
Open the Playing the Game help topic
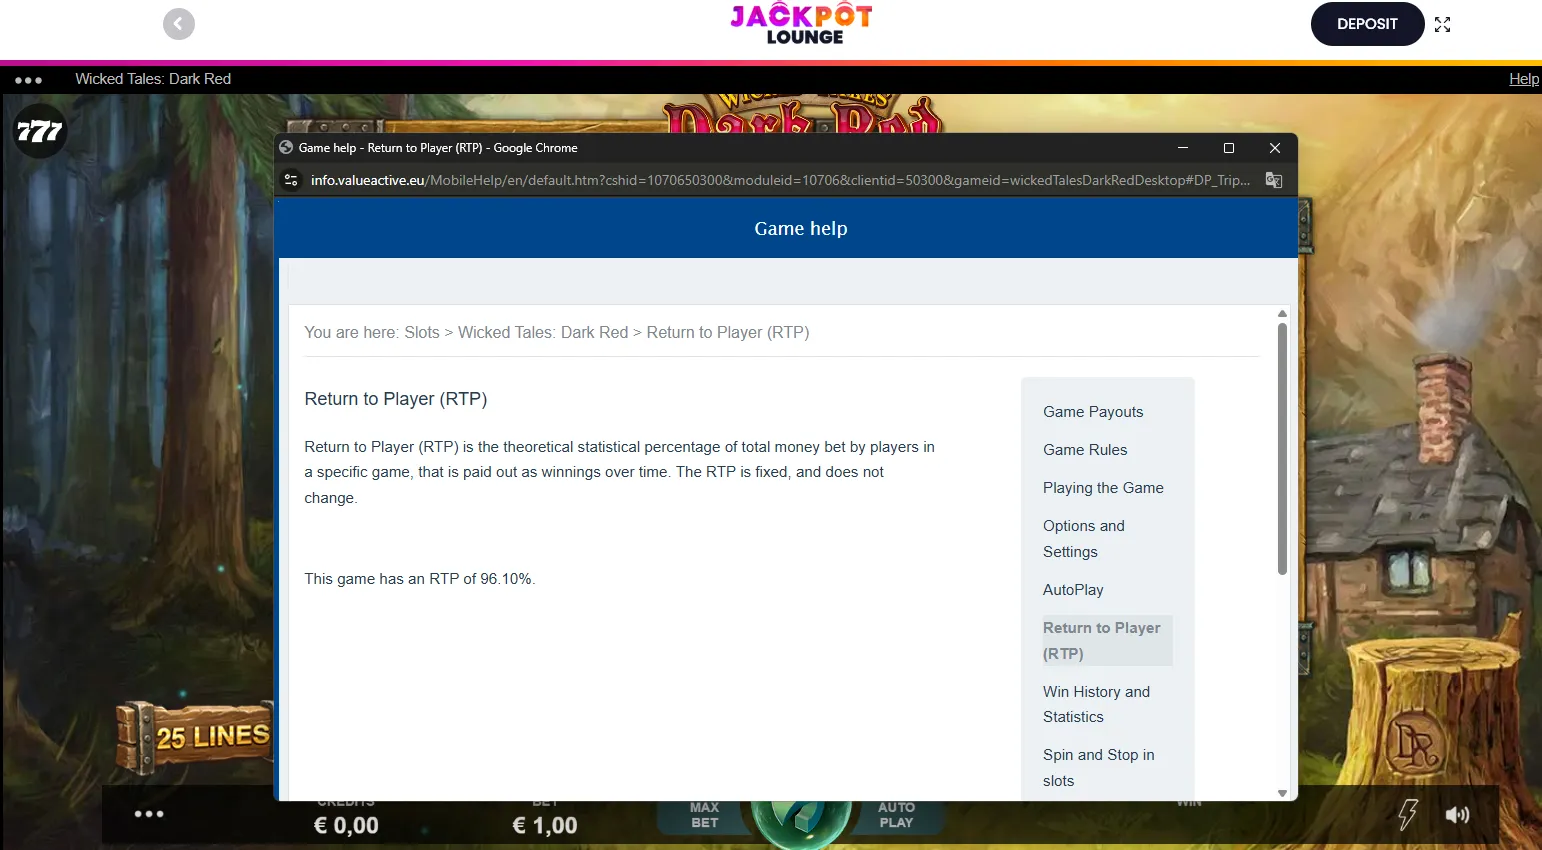tap(1103, 488)
